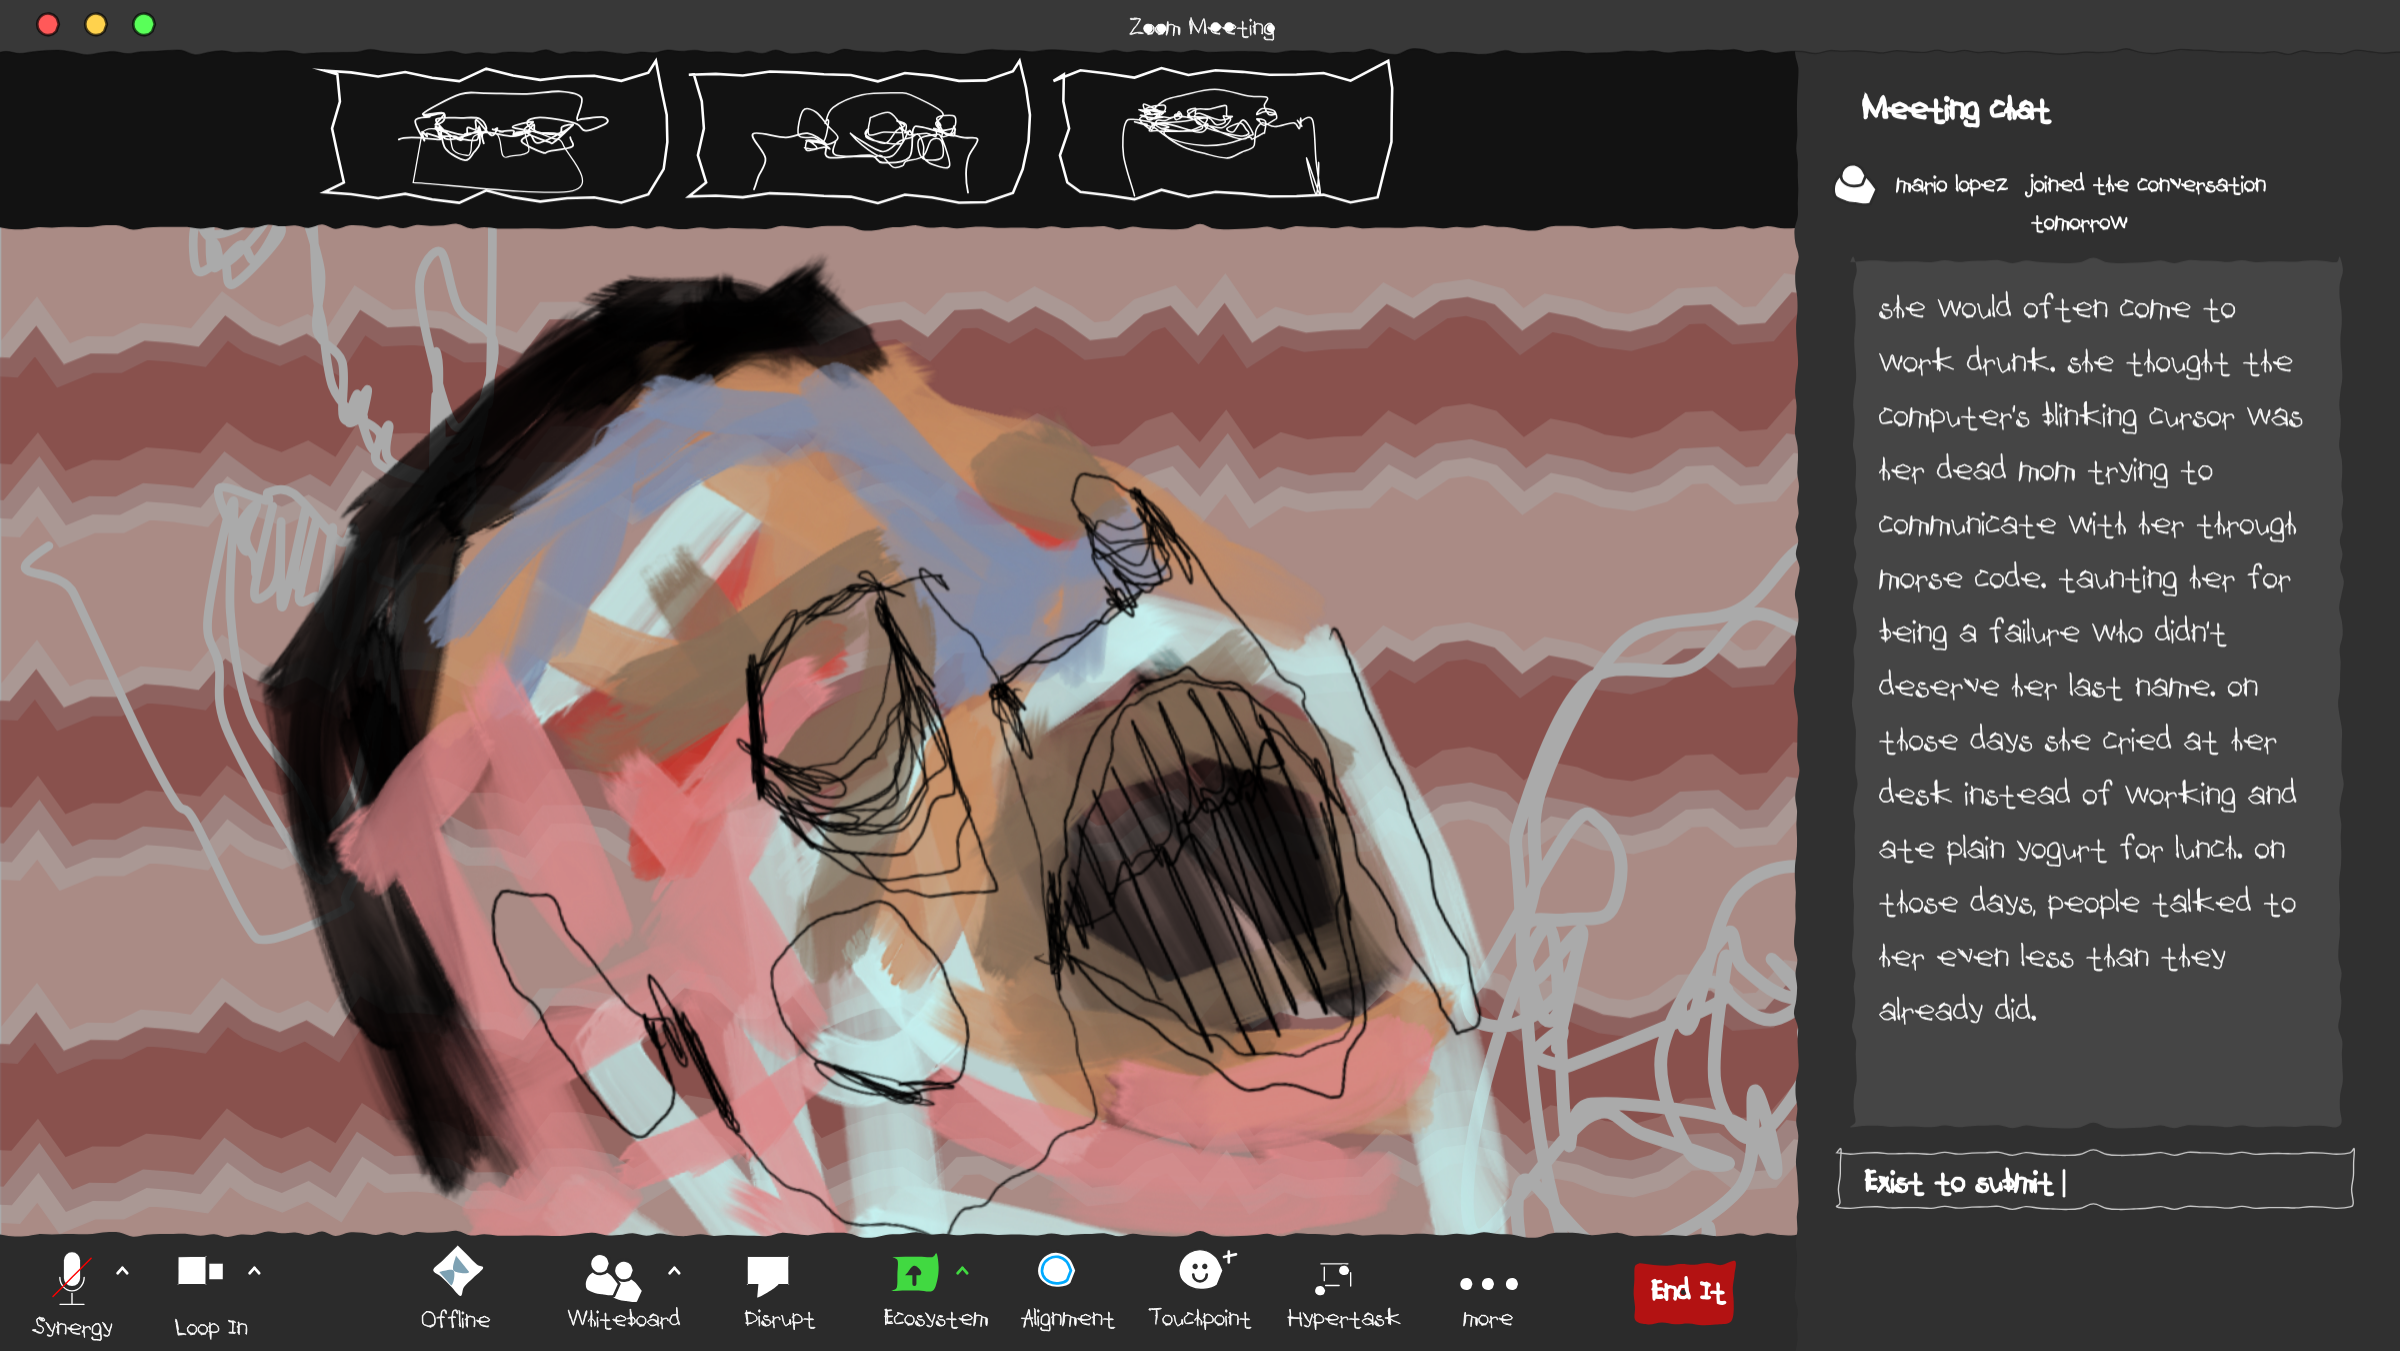Click the mario lopez avatar icon
Image resolution: width=2400 pixels, height=1351 pixels.
point(1855,185)
